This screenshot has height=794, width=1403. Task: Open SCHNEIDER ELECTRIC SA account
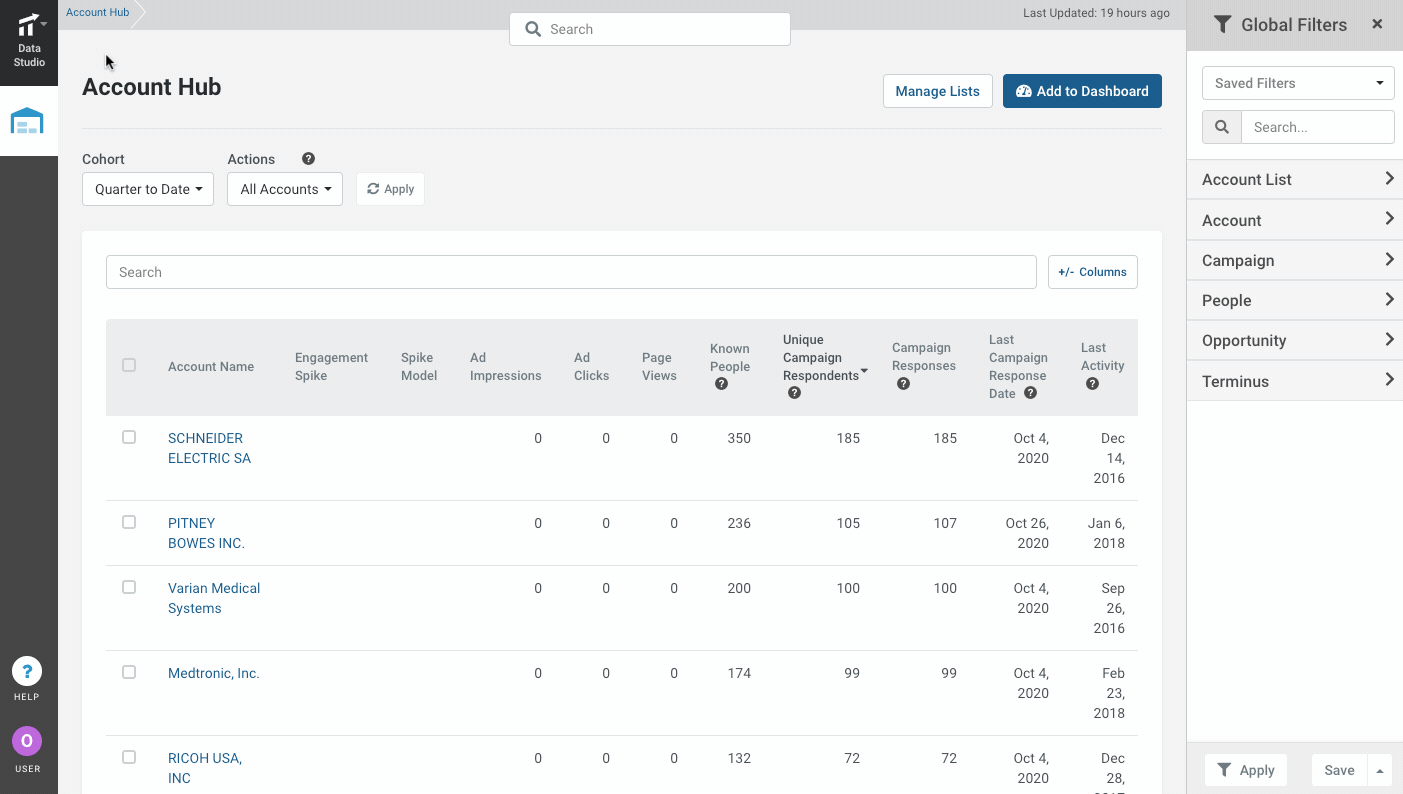pos(209,448)
